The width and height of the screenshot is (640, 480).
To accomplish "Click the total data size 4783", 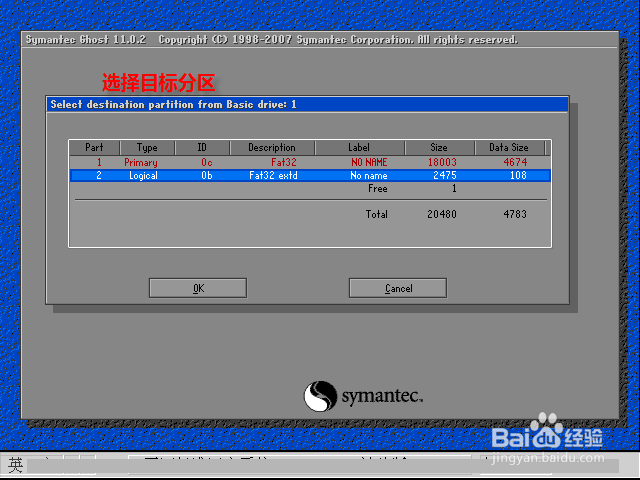I will [x=515, y=214].
